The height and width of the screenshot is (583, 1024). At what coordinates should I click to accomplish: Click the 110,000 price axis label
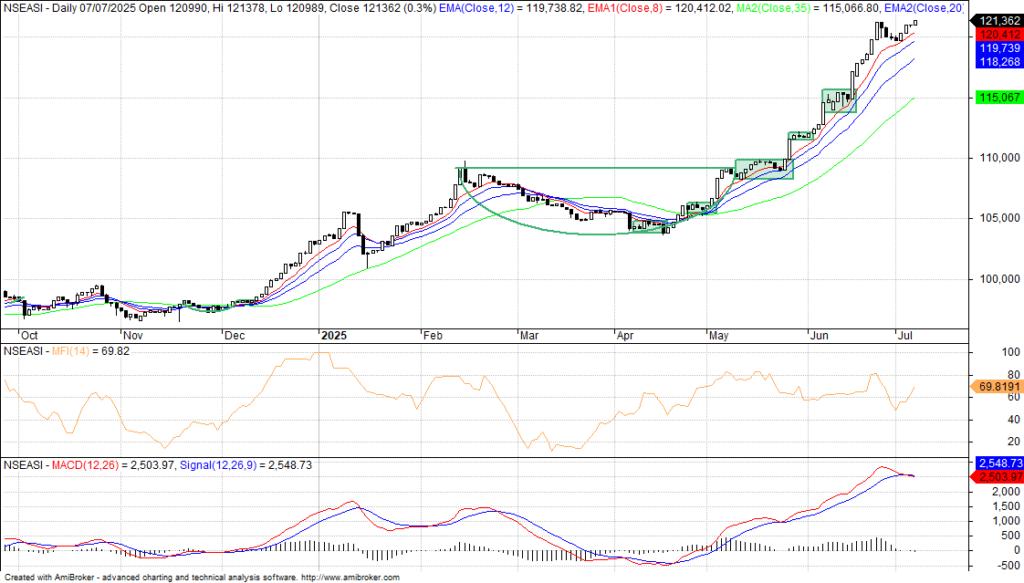[993, 158]
